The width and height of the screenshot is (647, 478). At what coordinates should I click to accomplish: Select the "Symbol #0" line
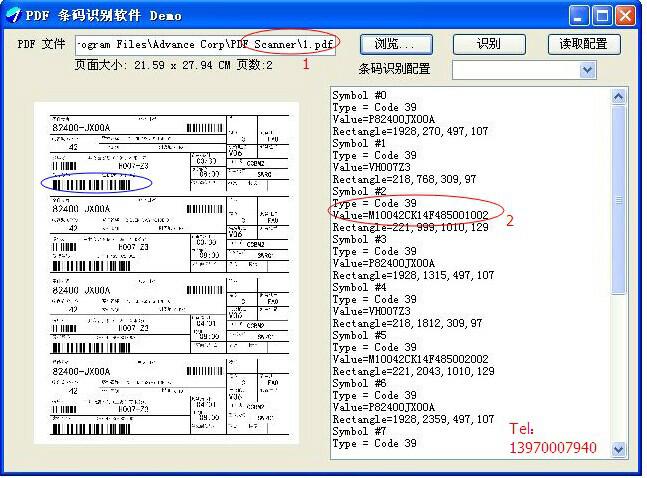tap(359, 95)
